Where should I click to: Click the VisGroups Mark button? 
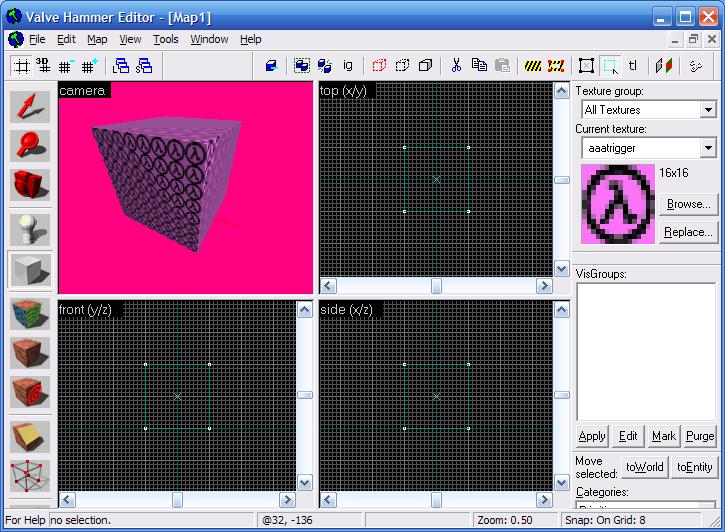(x=664, y=436)
